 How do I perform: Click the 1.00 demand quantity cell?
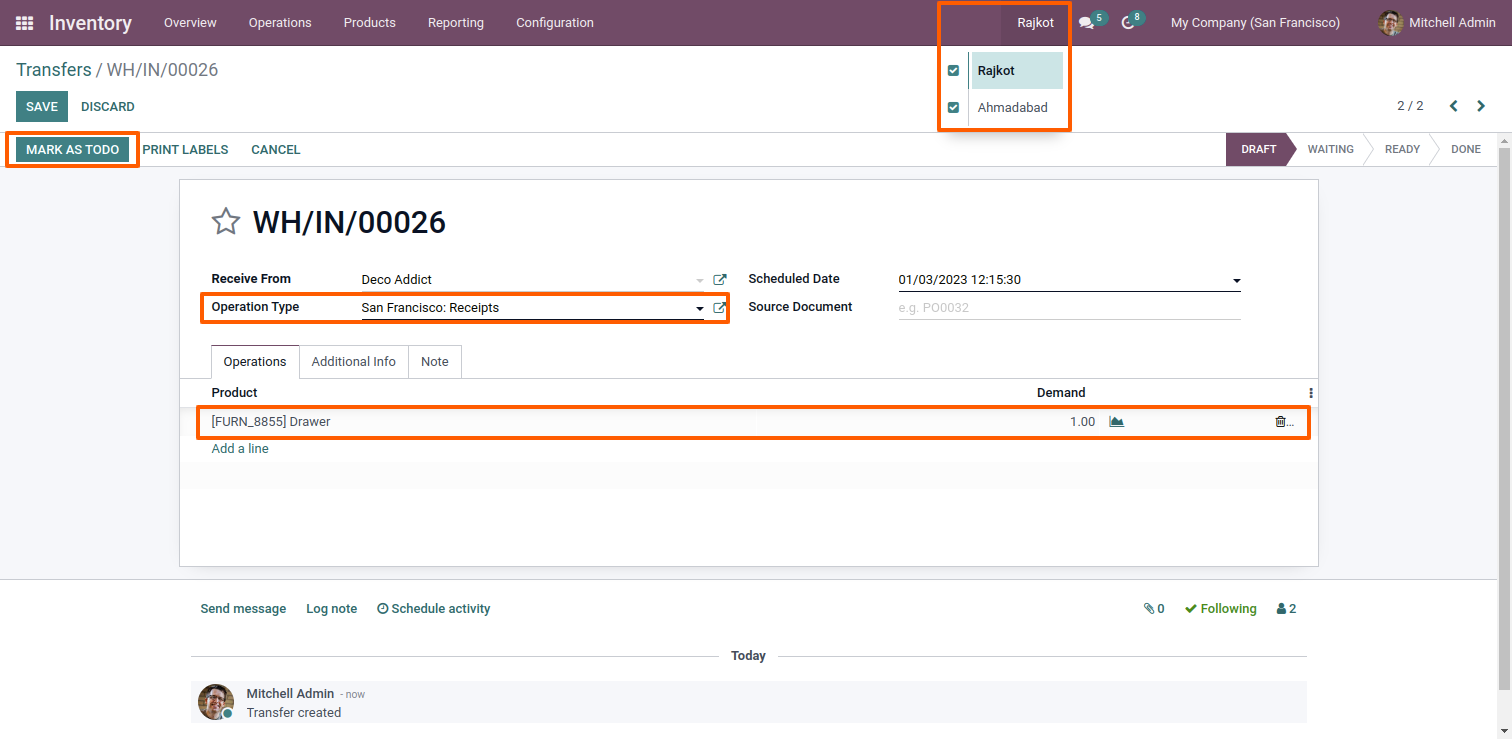(x=1082, y=422)
